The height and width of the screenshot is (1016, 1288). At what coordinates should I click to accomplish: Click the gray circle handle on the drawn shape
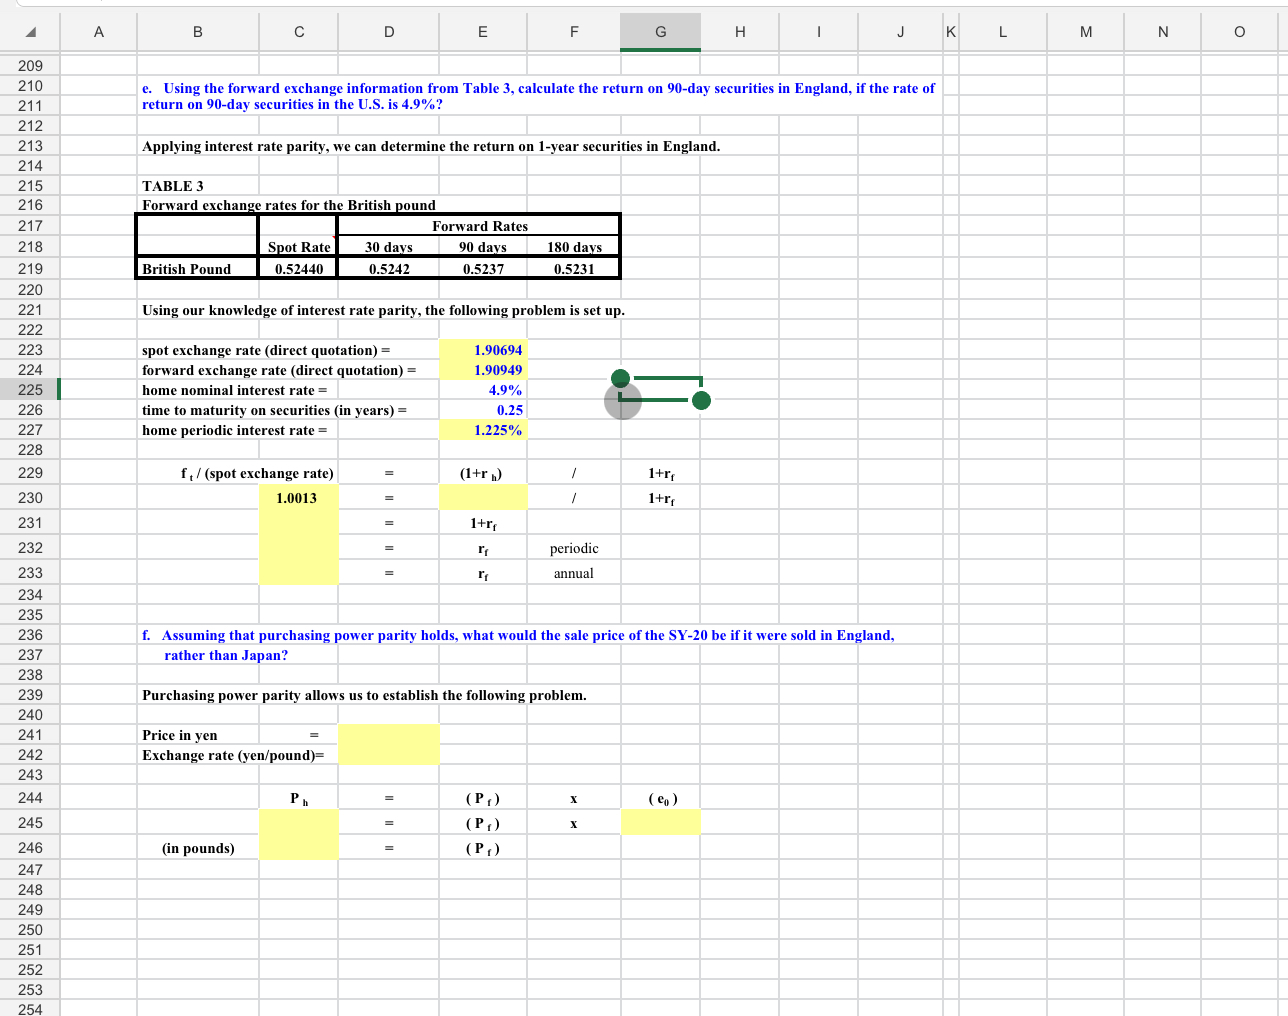(622, 402)
